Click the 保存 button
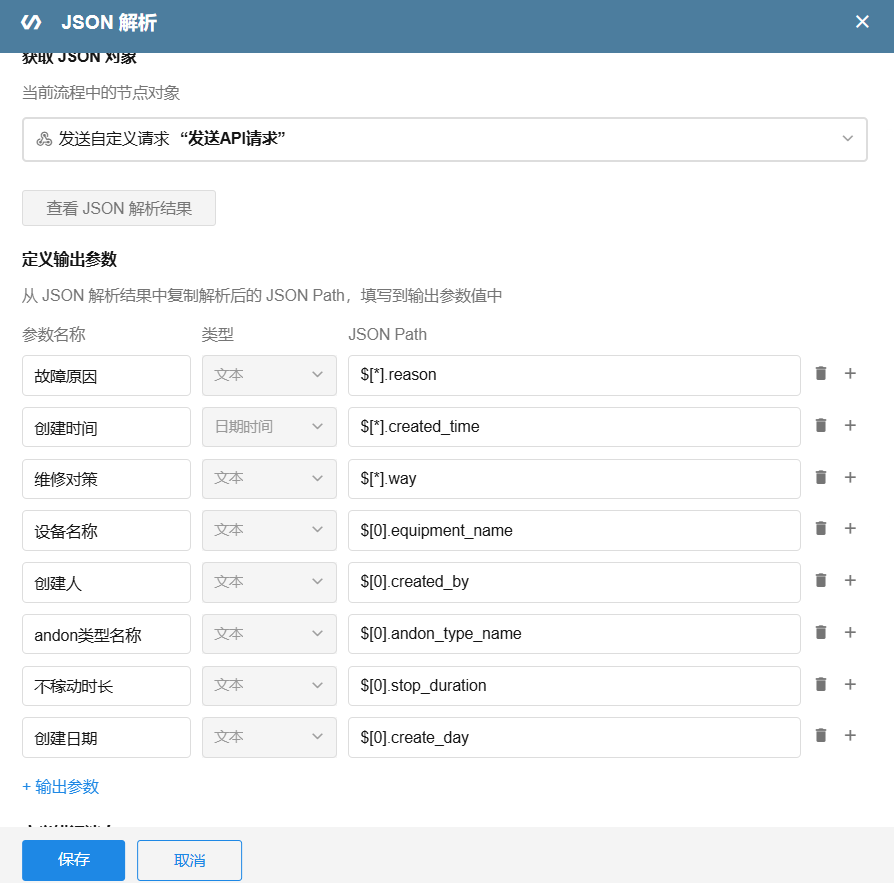This screenshot has width=894, height=883. pos(73,860)
